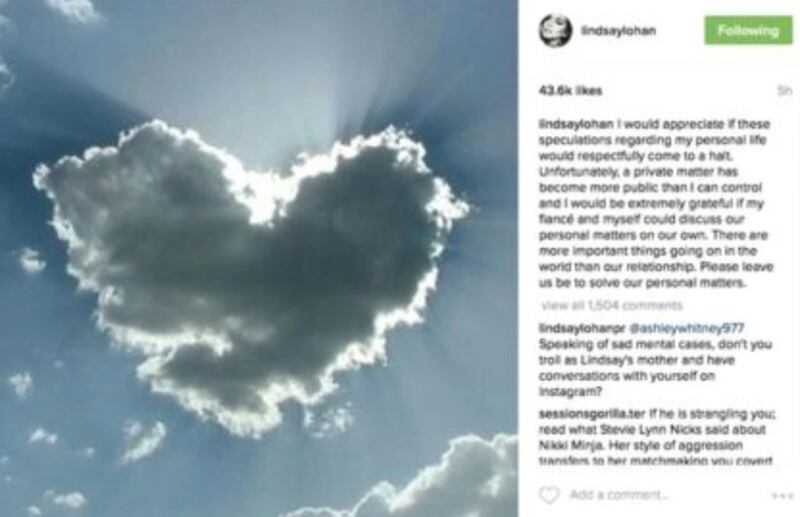
Task: Click the lindsaylohanpr comment about Lindsay's mother
Action: 656,360
